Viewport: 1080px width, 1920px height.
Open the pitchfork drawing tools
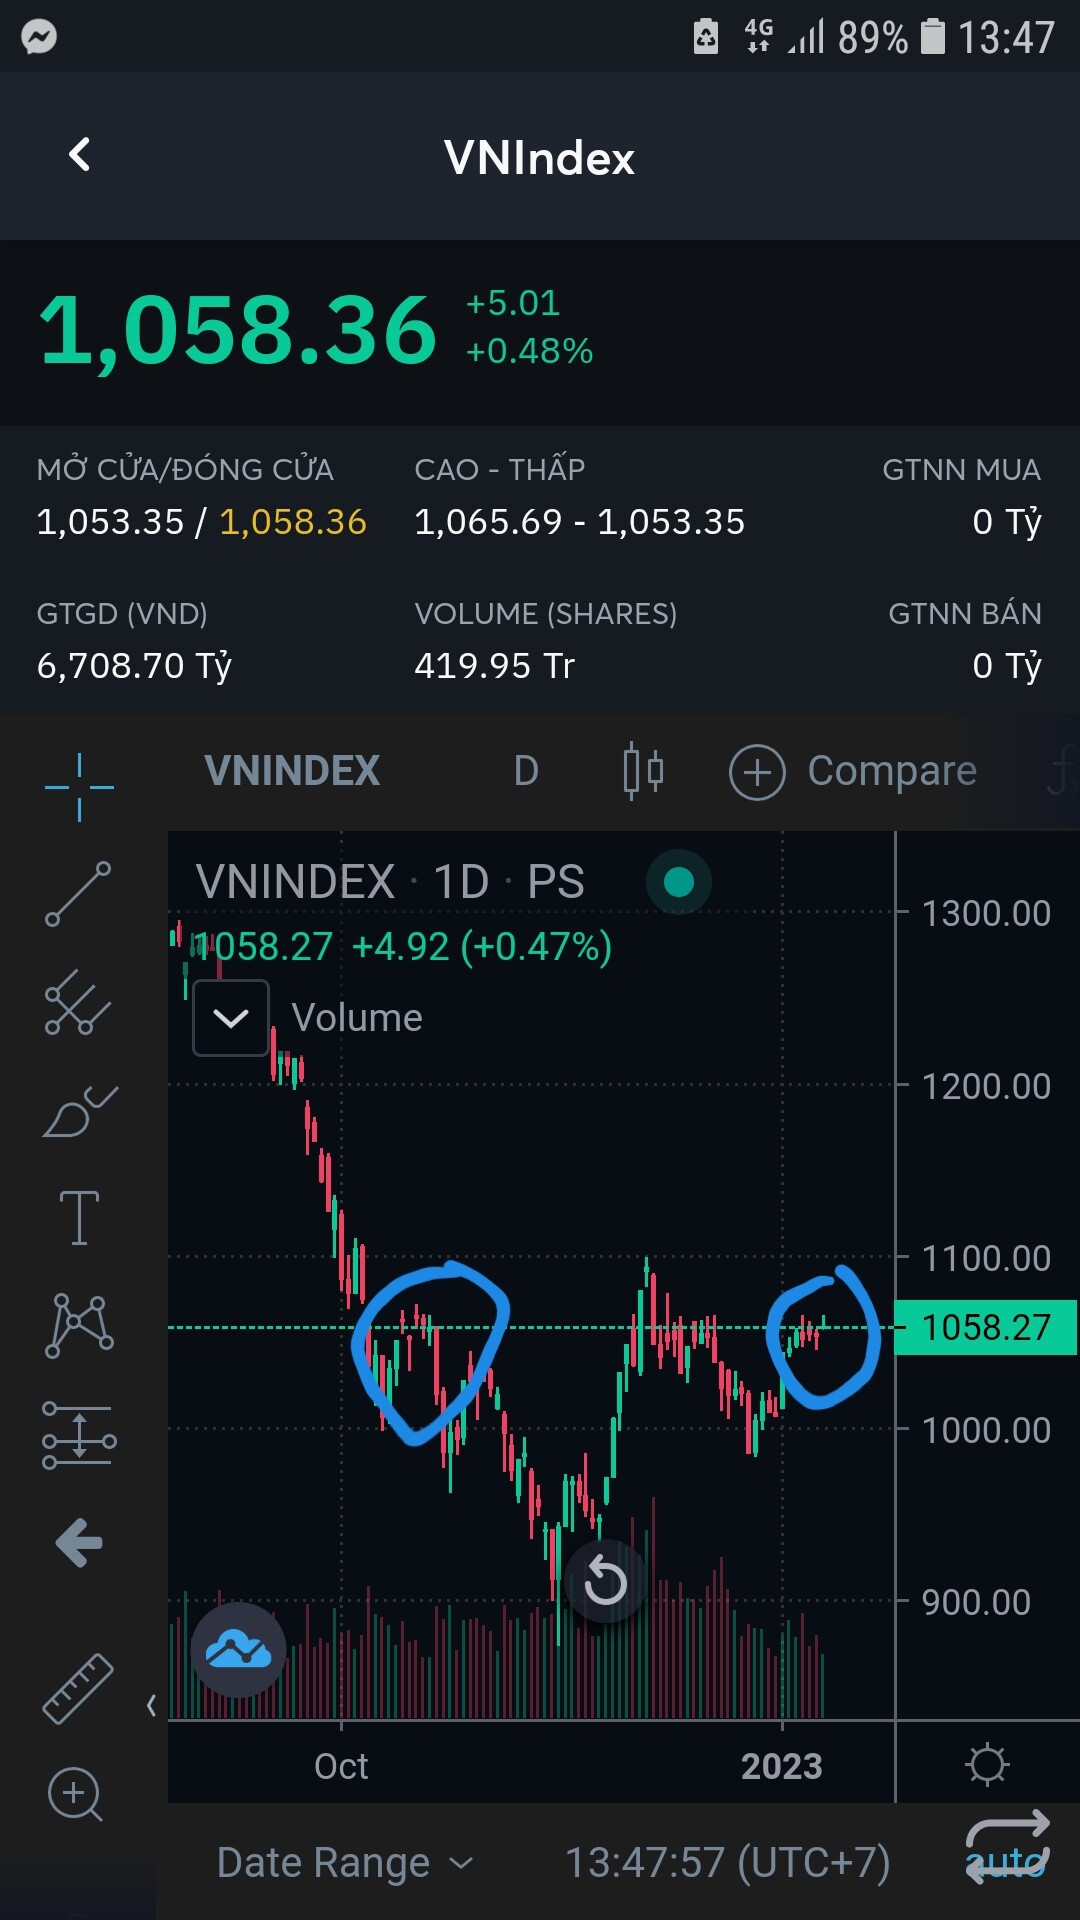point(78,1002)
